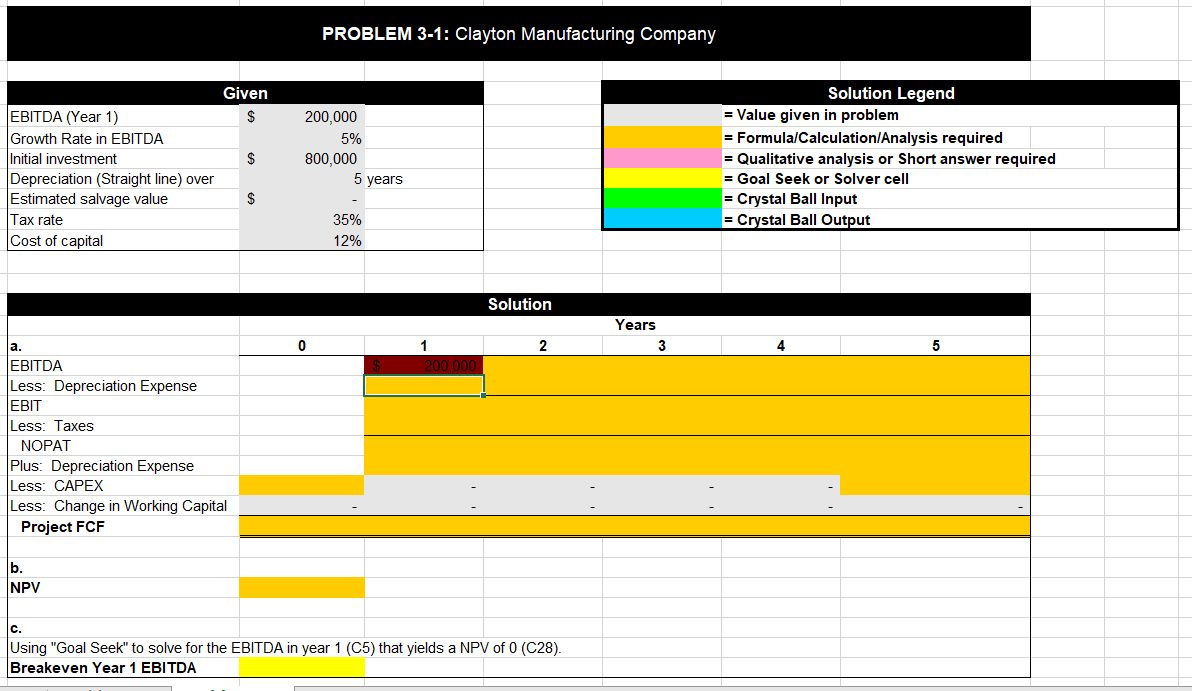Click the Given header cell

pos(245,93)
